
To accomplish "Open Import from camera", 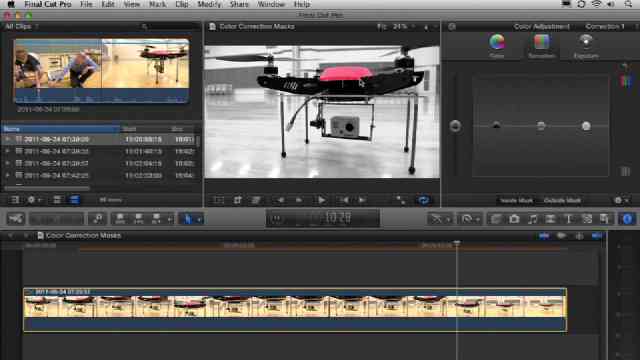I will coord(16,219).
